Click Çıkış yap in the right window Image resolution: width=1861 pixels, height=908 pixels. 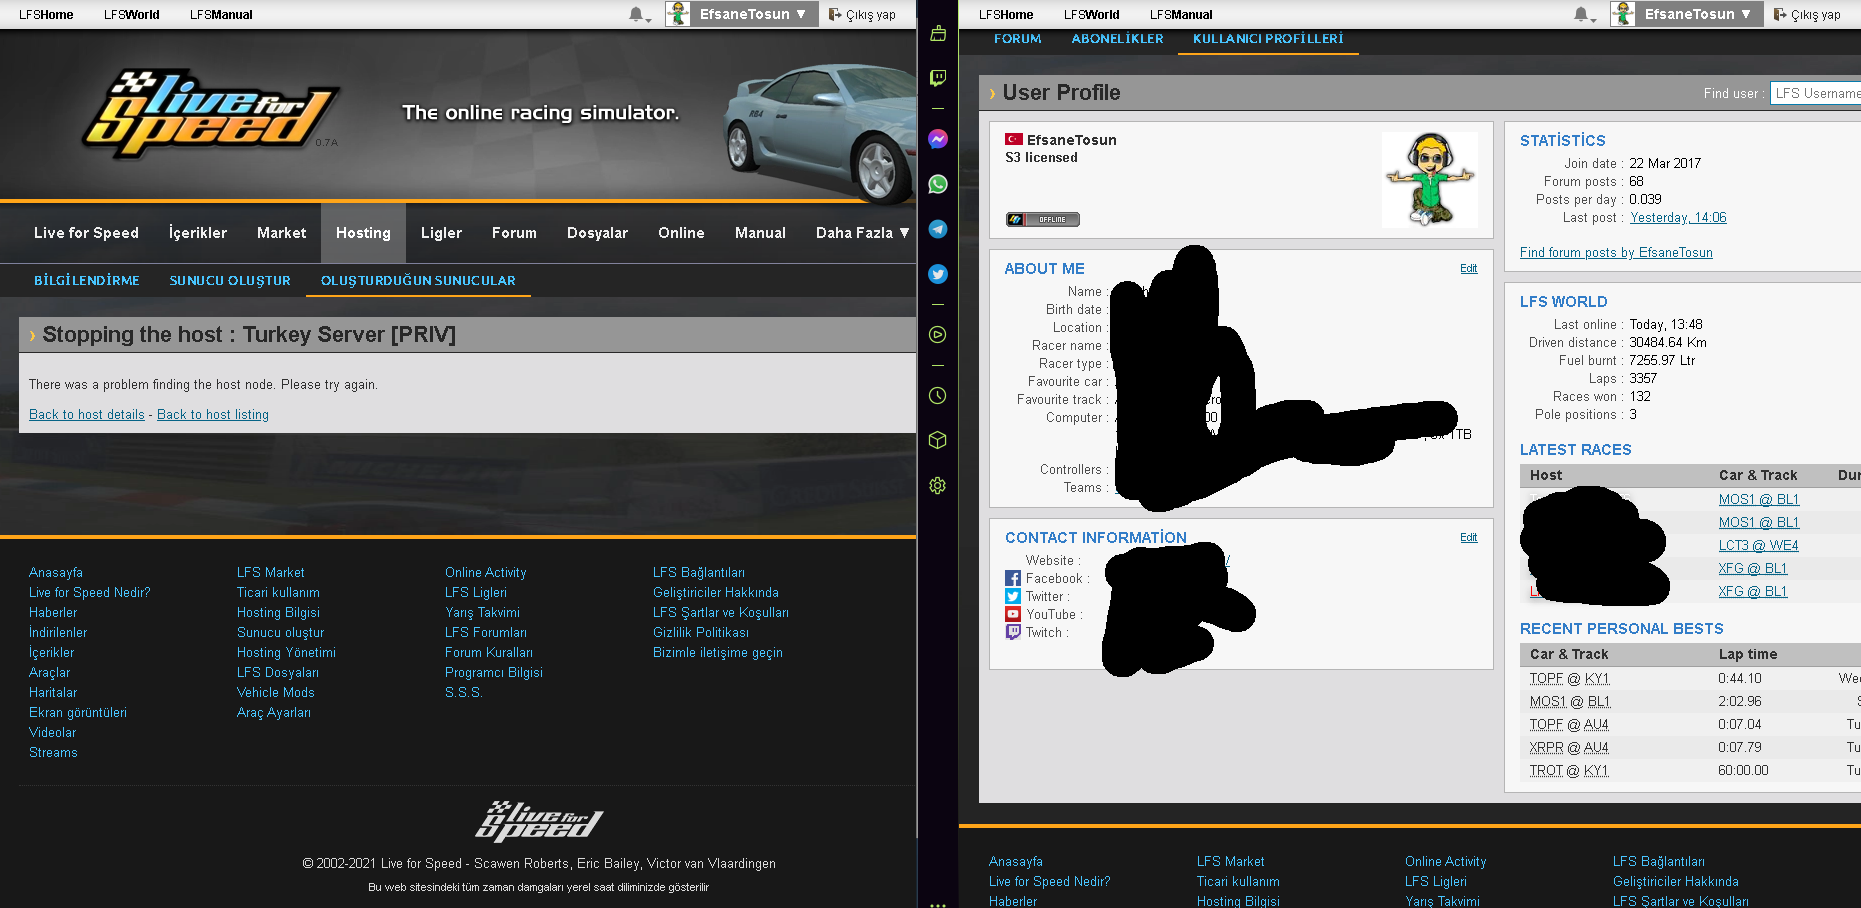click(x=1807, y=14)
